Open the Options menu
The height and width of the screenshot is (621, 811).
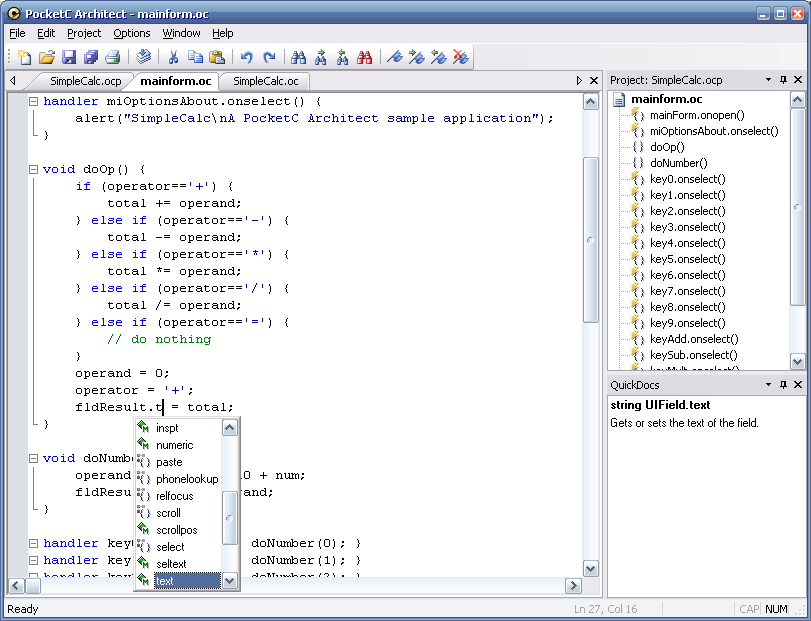[x=131, y=33]
